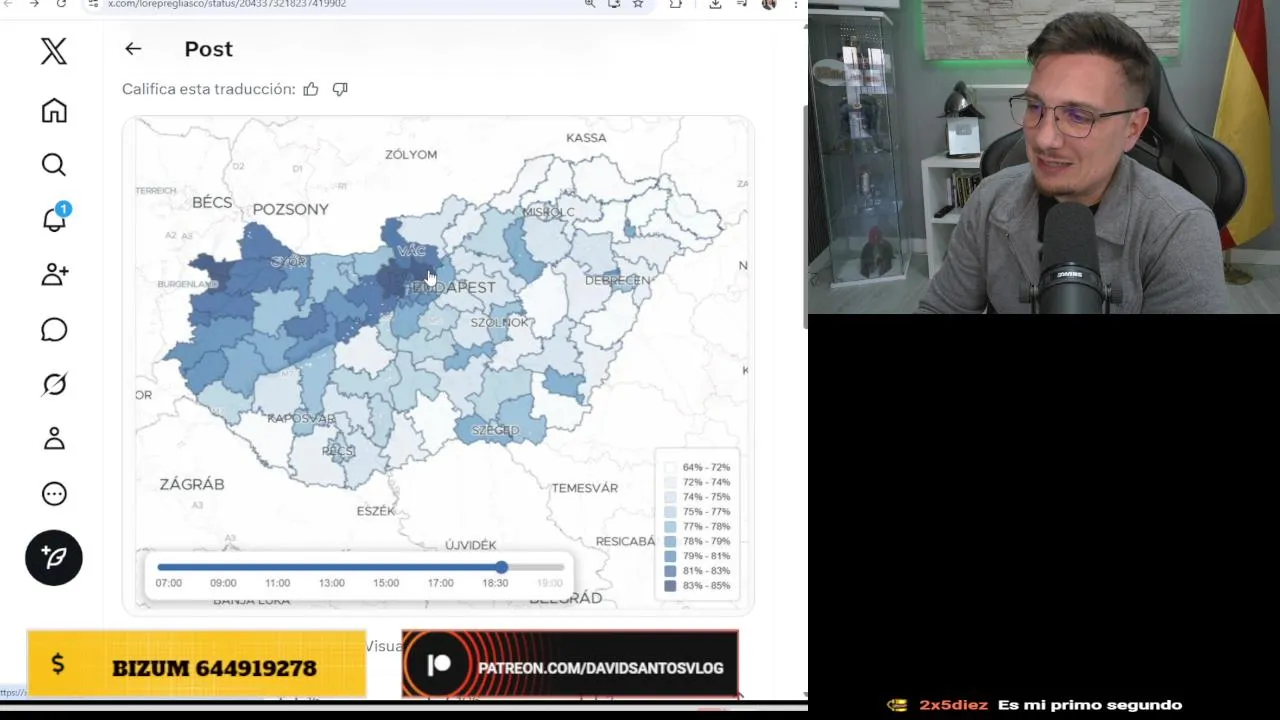Click the 83% - 85% legend swatch
This screenshot has height=720, width=1280.
point(670,585)
